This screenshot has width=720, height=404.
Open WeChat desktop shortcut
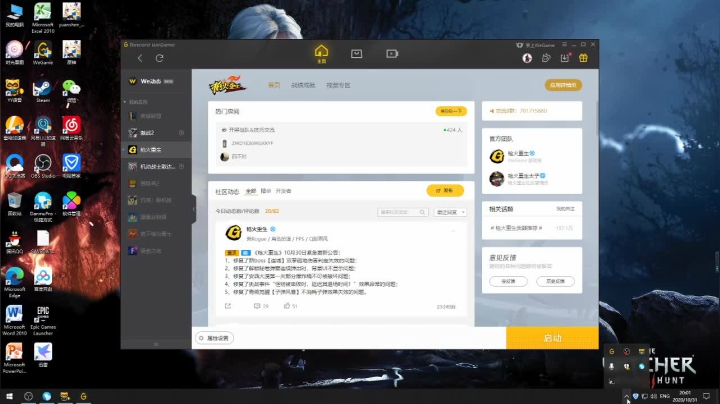click(71, 91)
